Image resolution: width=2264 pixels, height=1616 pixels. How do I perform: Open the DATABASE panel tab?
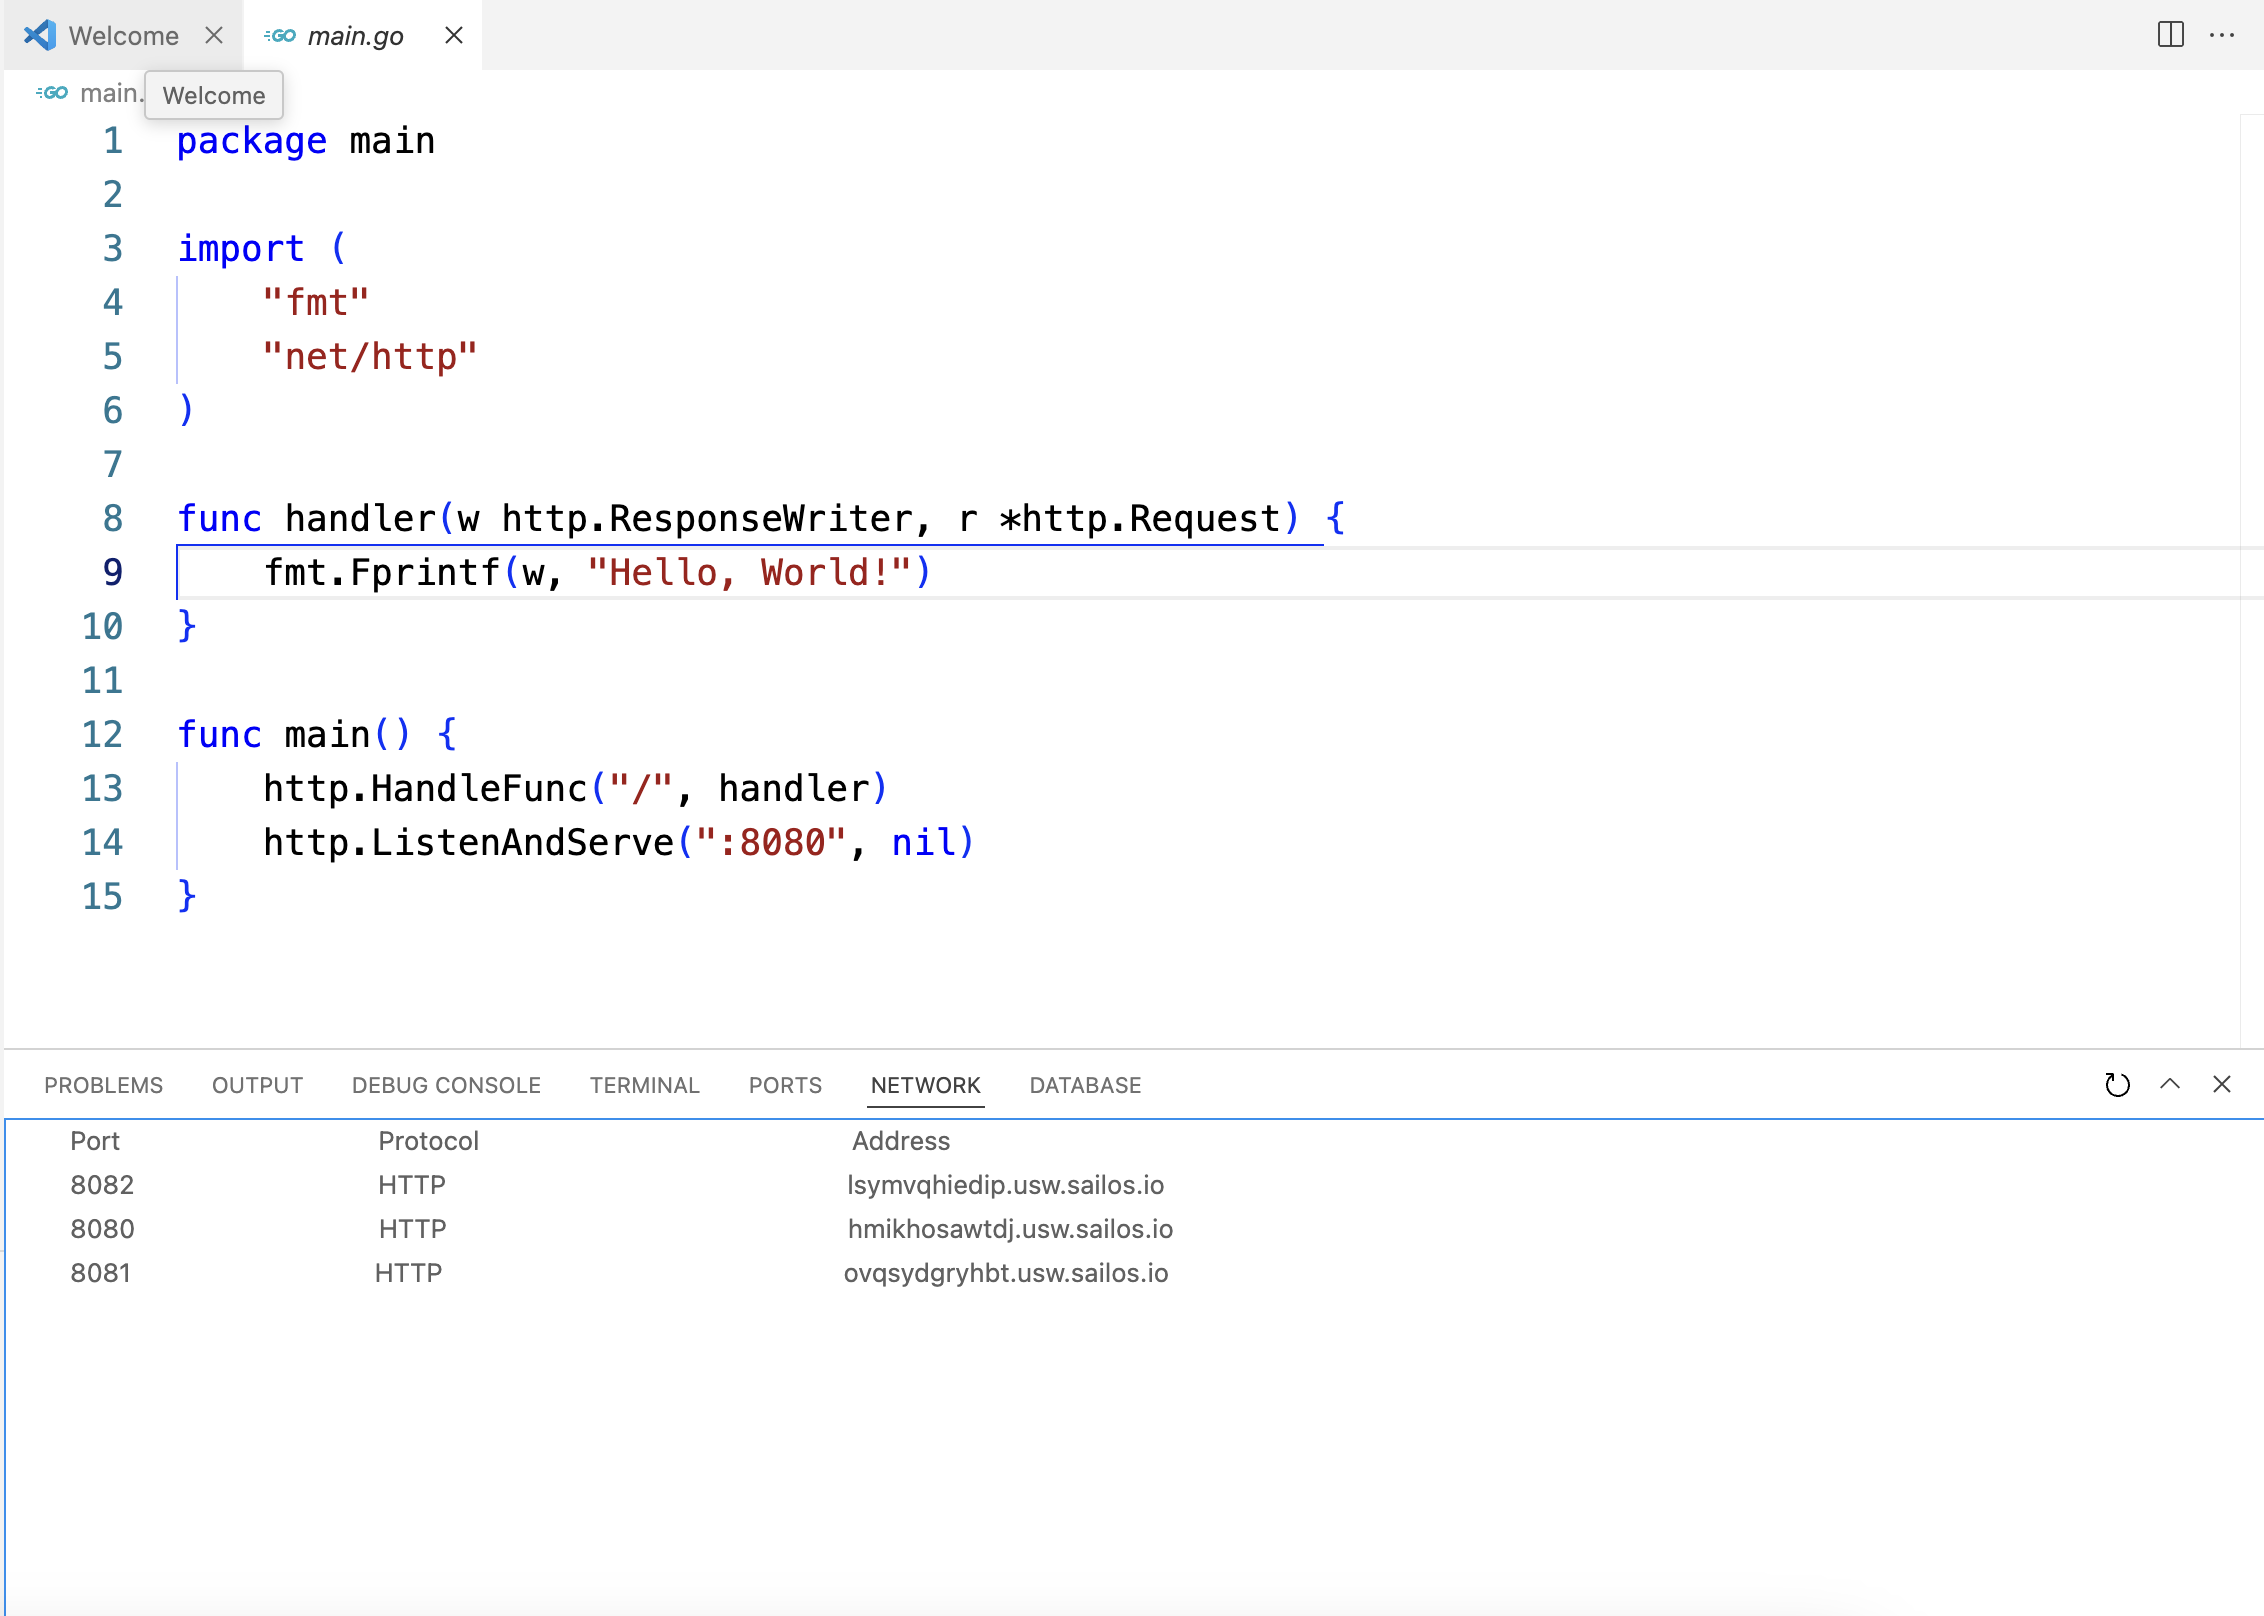(1085, 1086)
